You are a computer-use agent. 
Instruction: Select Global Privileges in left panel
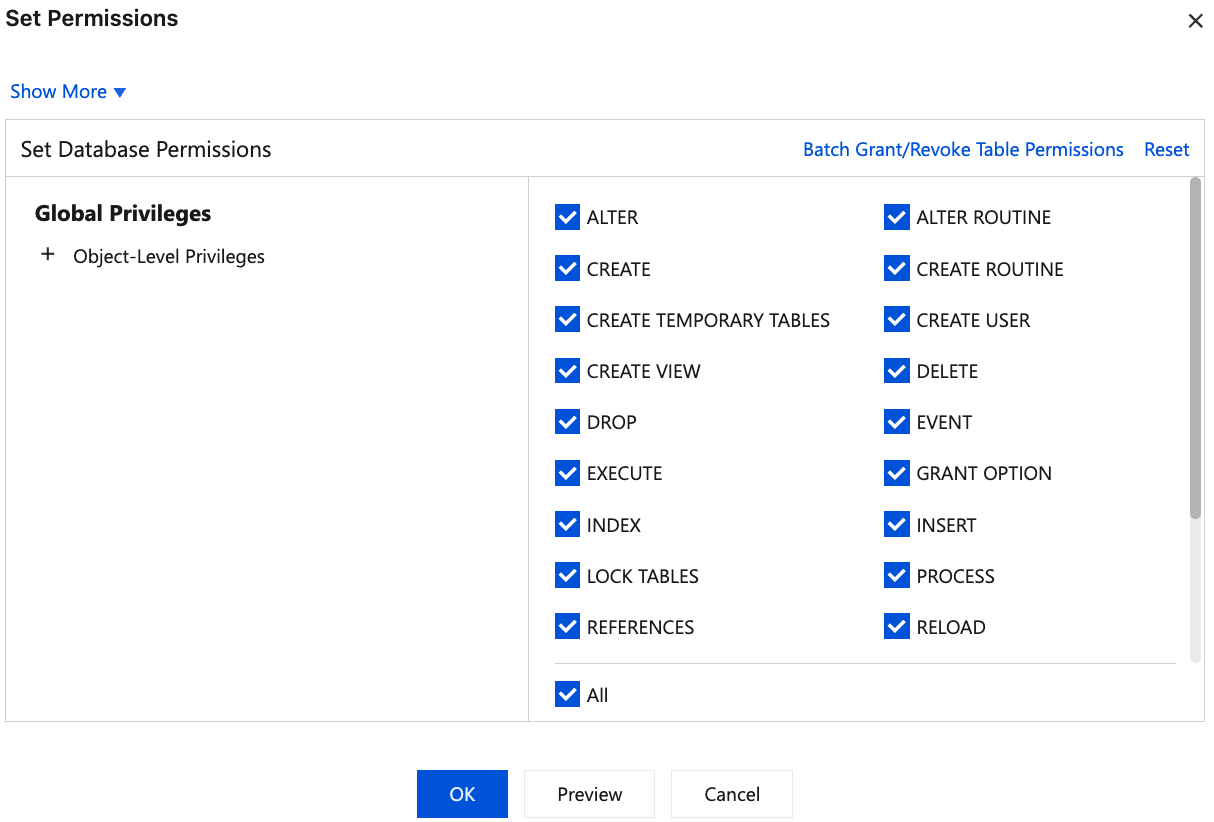point(123,214)
